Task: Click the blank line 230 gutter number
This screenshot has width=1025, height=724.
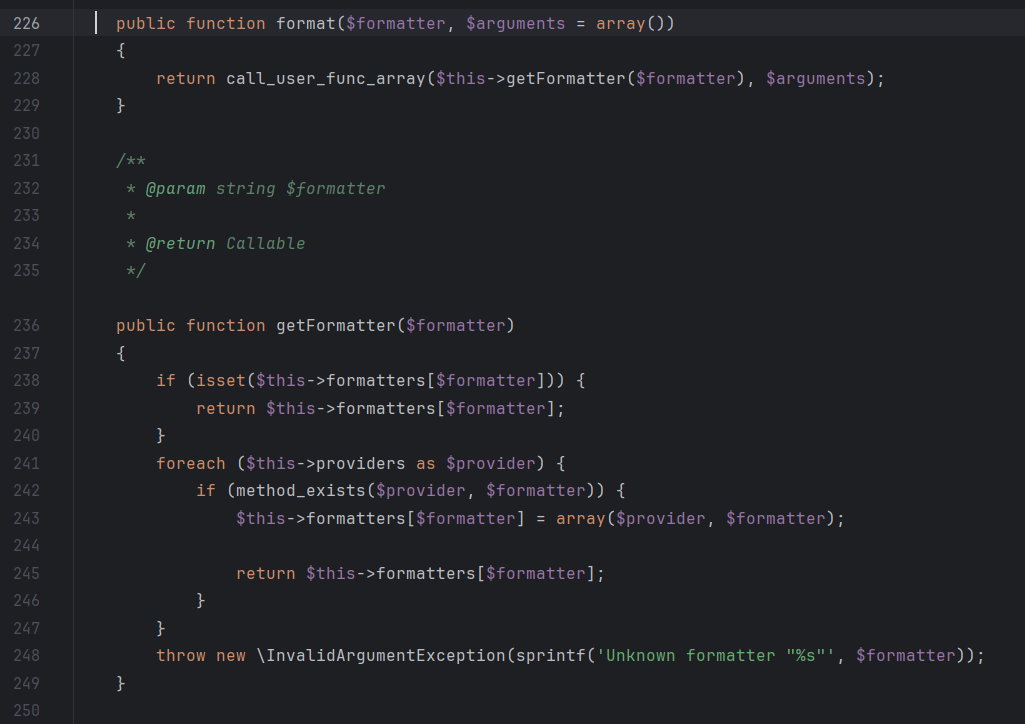Action: click(27, 133)
